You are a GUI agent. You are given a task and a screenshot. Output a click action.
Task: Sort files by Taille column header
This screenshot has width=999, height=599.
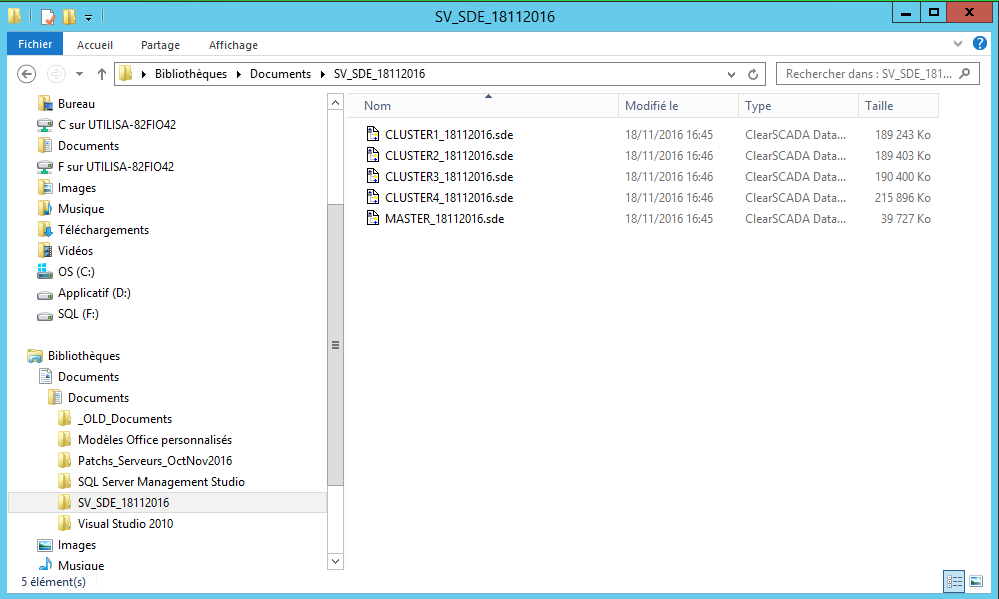coord(897,106)
